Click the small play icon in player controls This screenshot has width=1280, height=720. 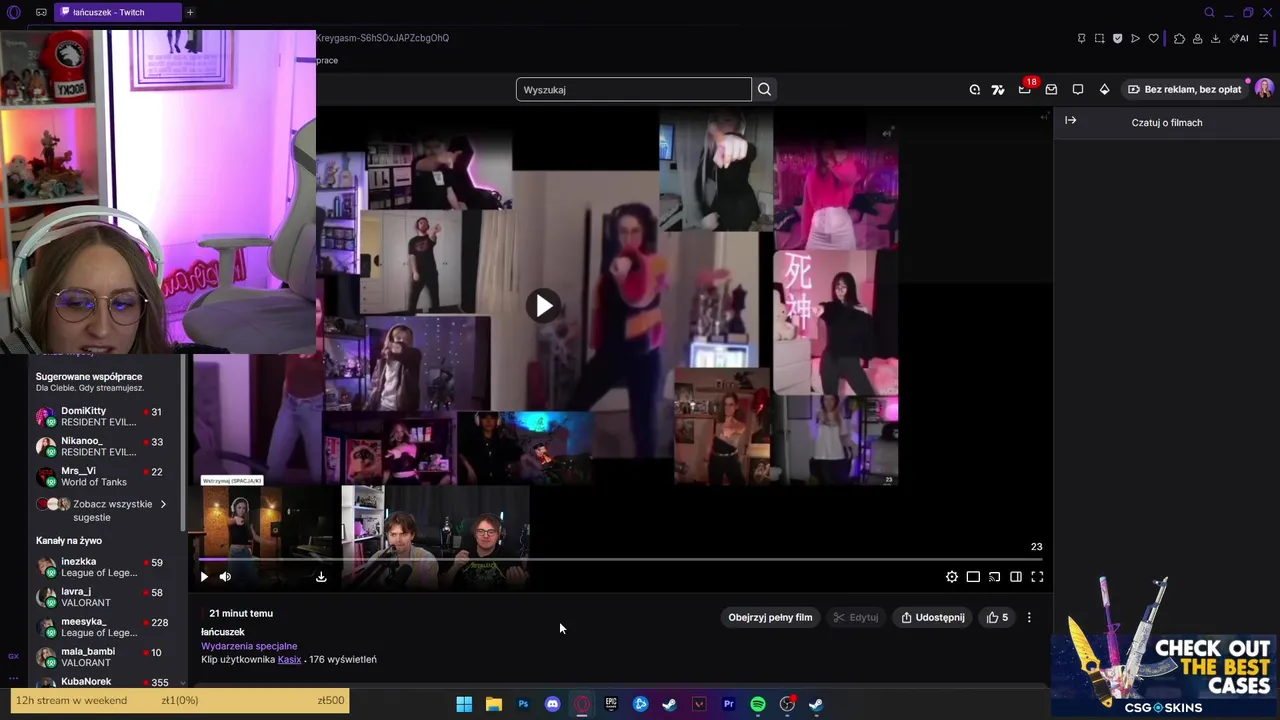coord(204,577)
